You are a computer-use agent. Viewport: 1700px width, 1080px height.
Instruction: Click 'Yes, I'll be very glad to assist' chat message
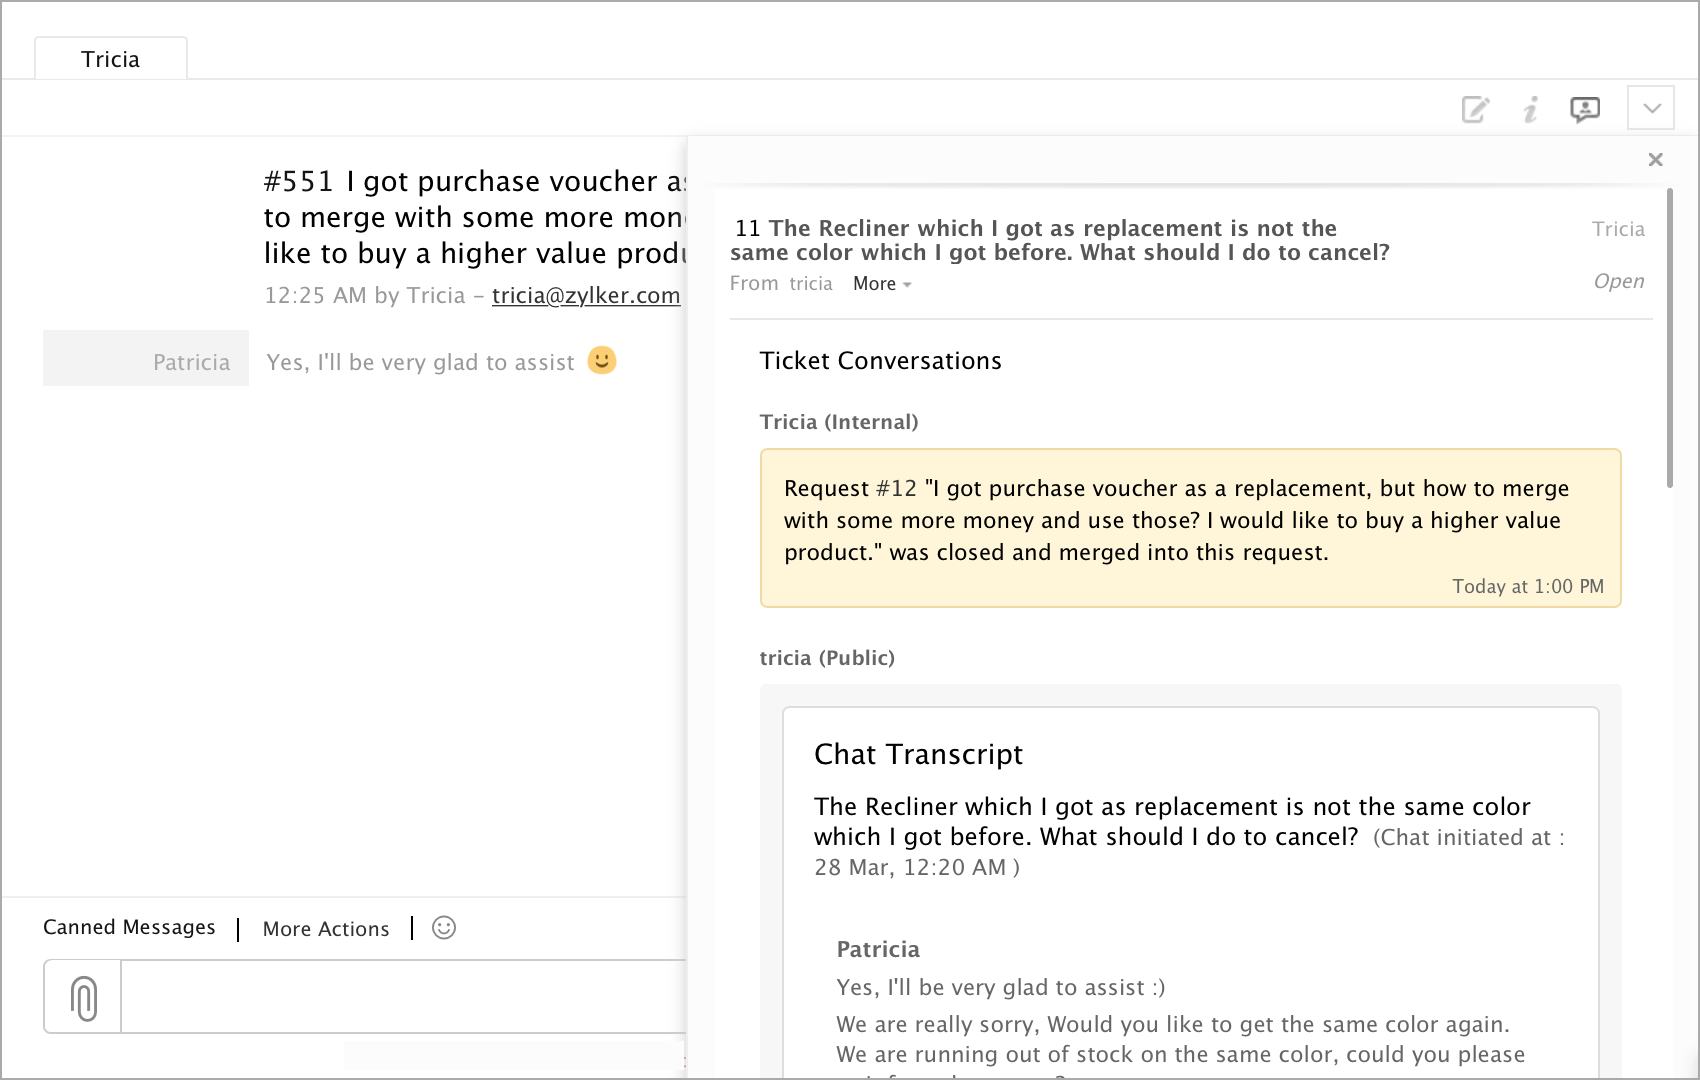(x=420, y=362)
